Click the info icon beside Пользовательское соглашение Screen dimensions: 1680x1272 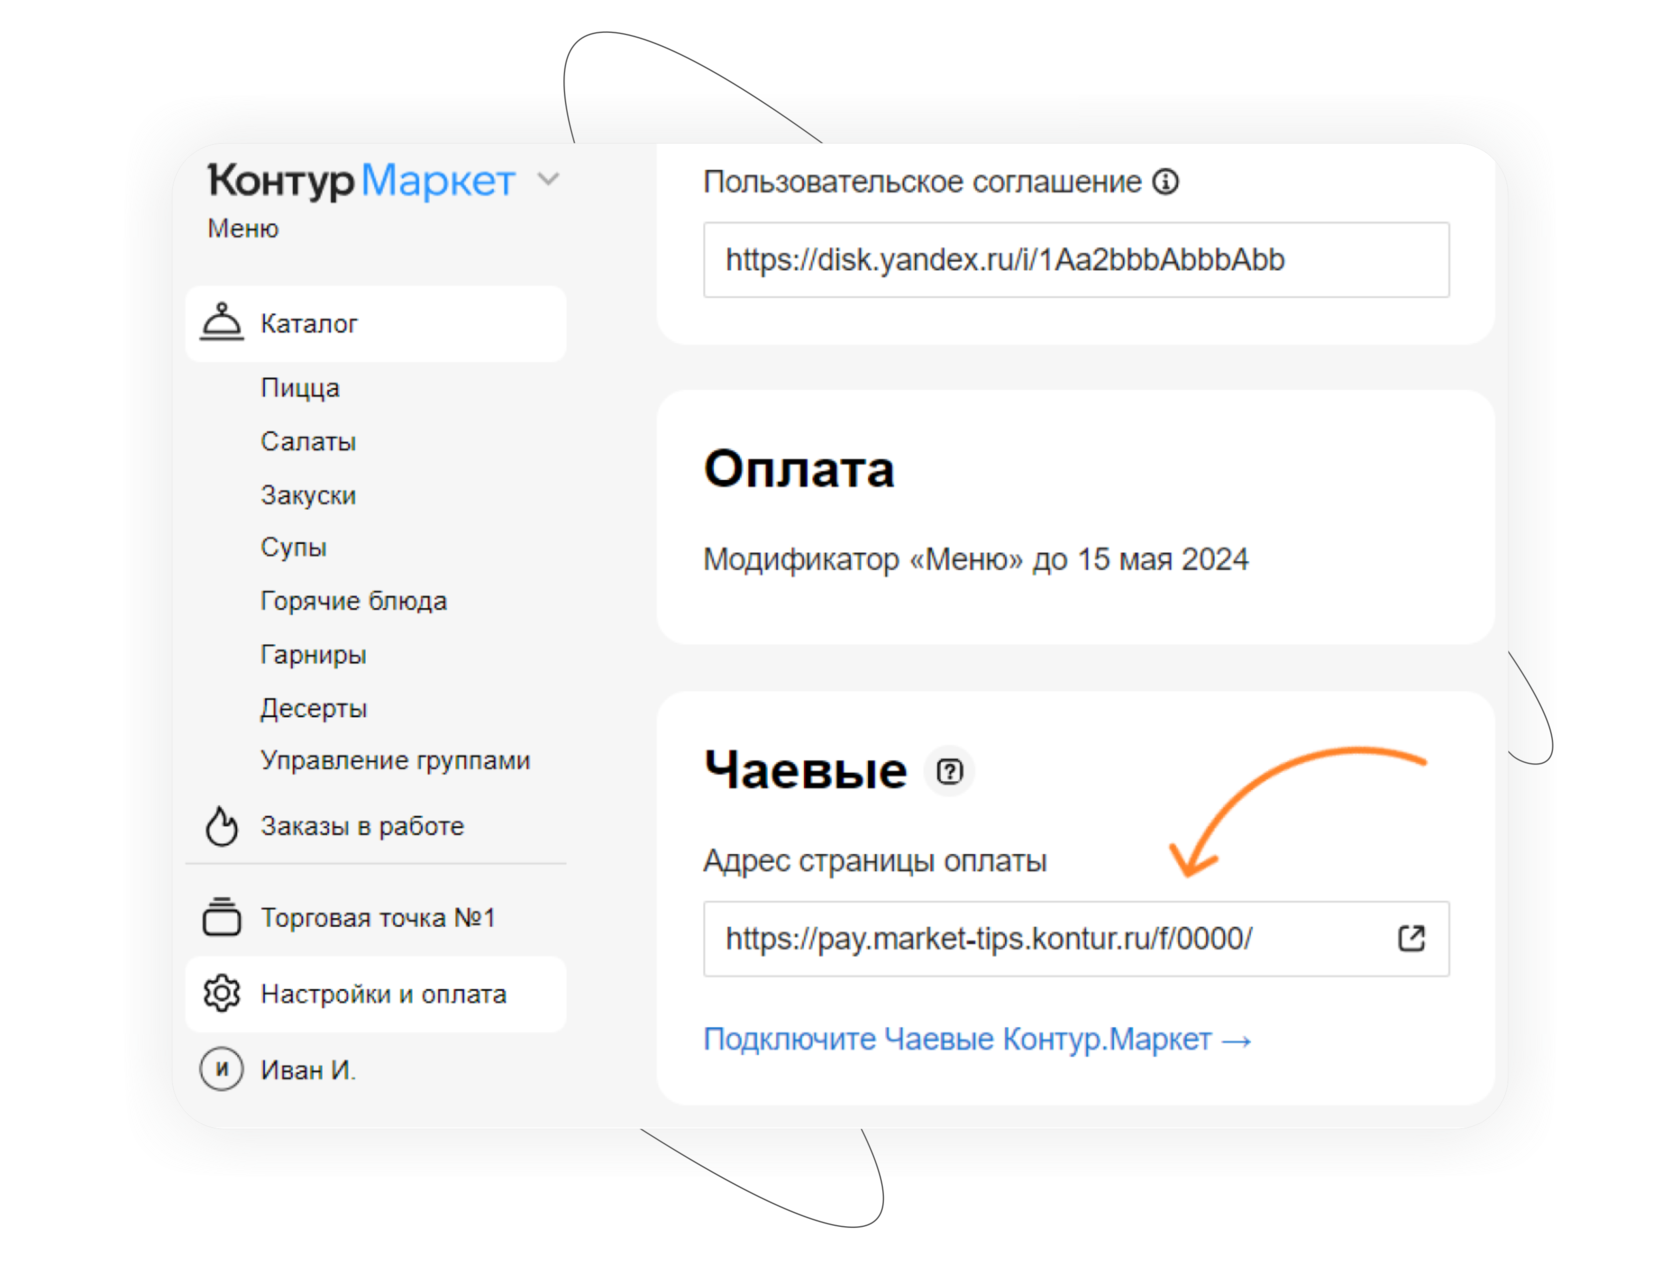1166,182
